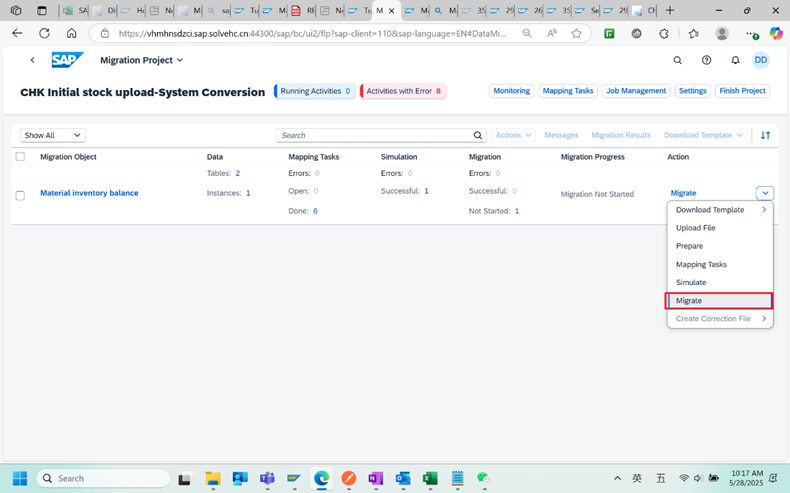Click Windows taskbar Search box
Image resolution: width=790 pixels, height=493 pixels.
(103, 478)
